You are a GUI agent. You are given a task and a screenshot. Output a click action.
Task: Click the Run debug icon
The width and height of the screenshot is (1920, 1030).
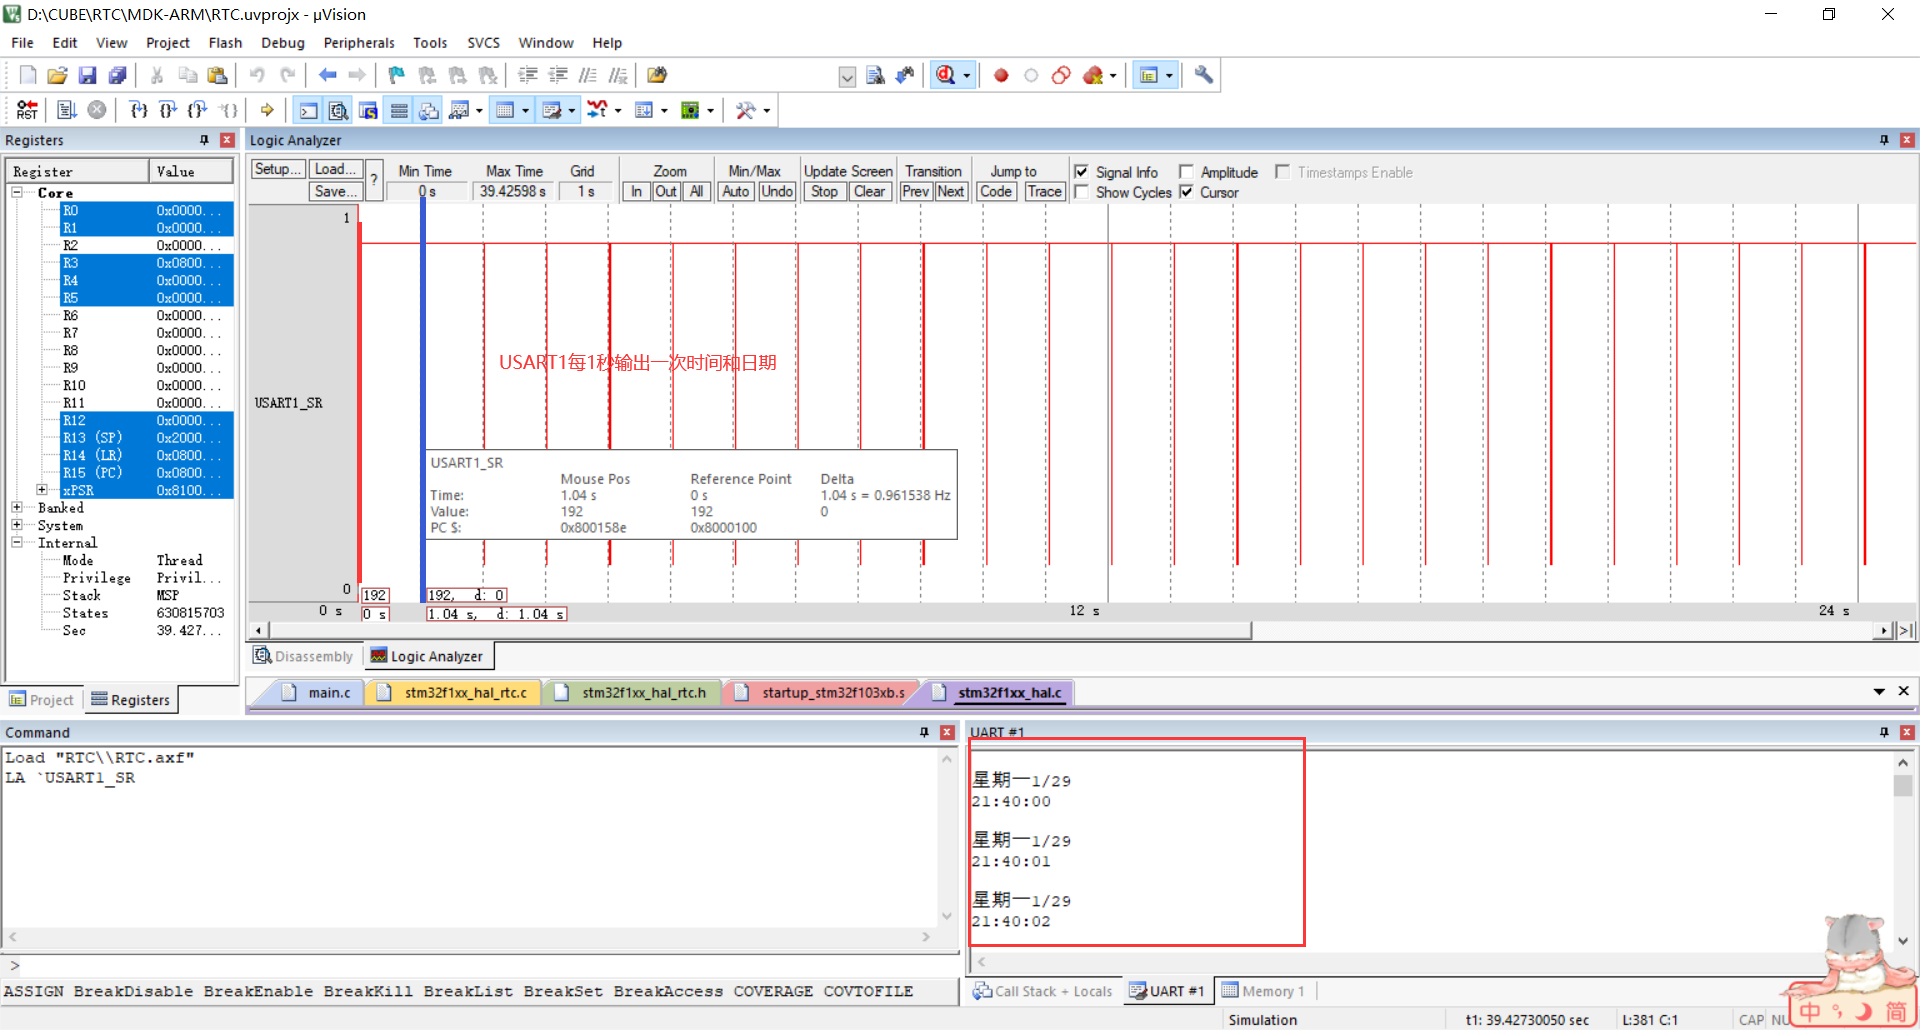pyautogui.click(x=67, y=110)
